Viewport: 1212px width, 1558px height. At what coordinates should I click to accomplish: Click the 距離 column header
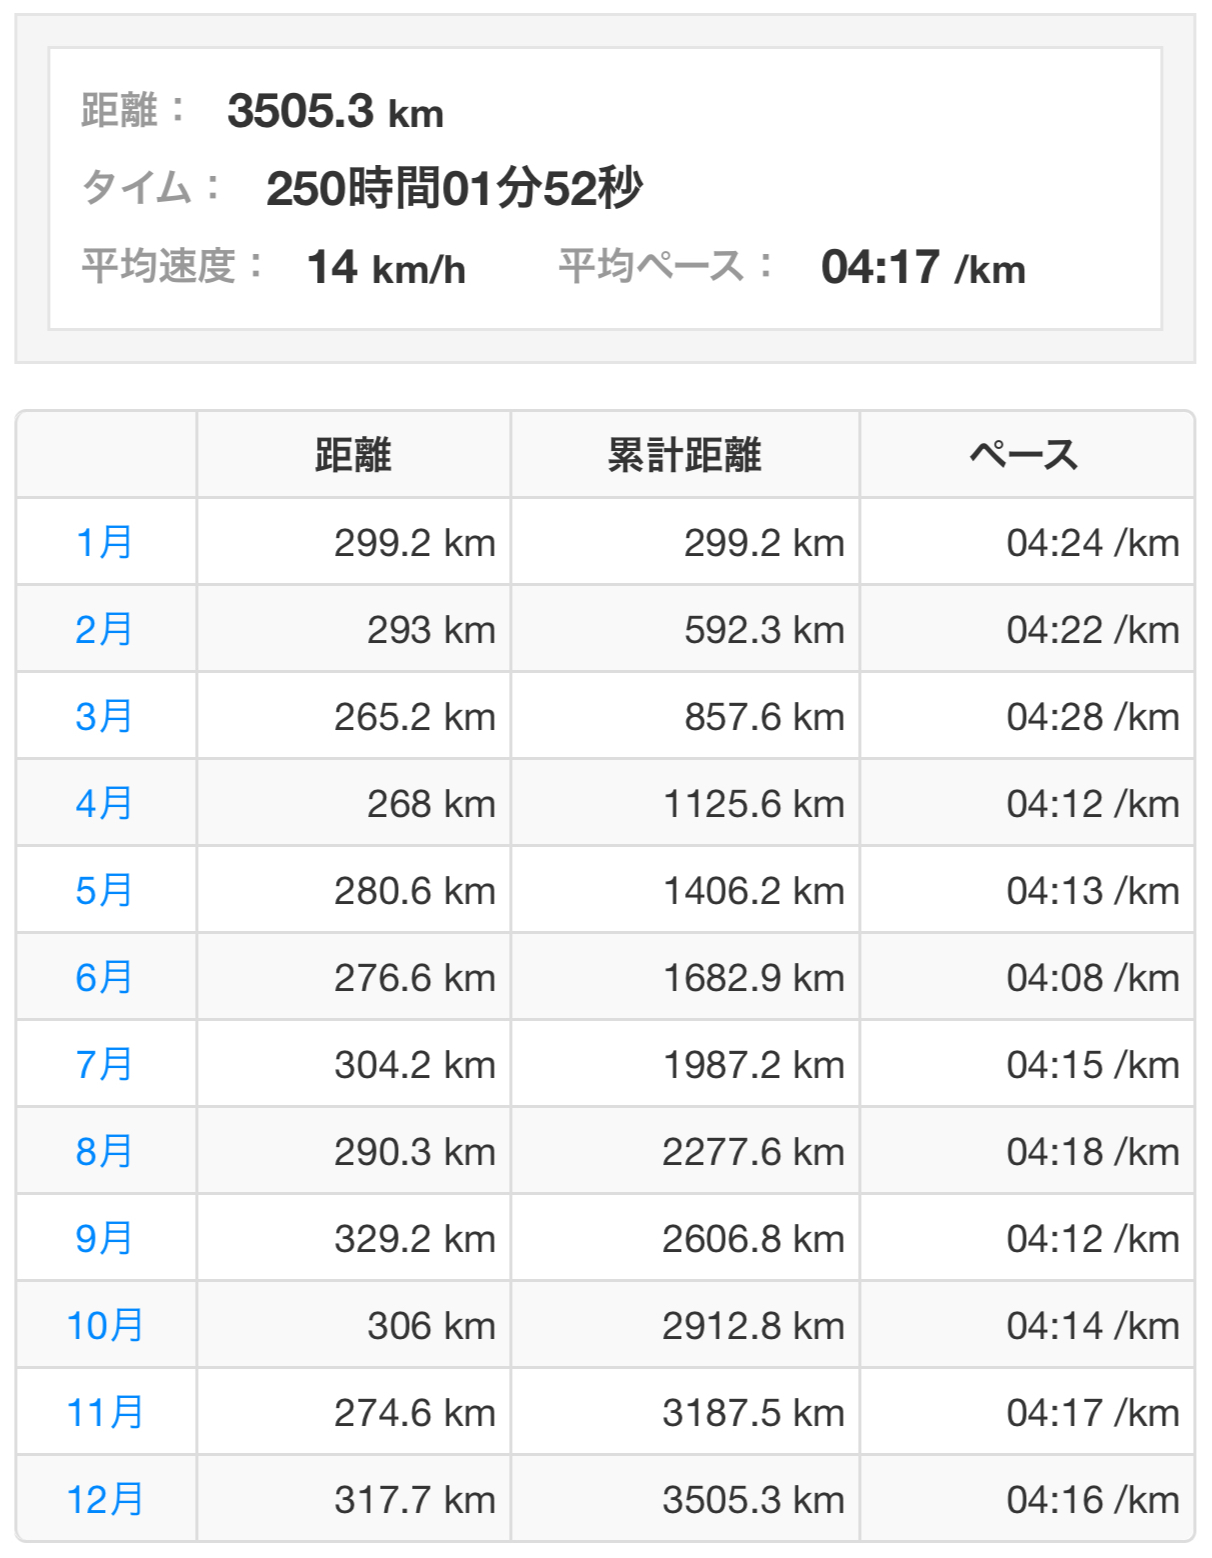point(353,455)
